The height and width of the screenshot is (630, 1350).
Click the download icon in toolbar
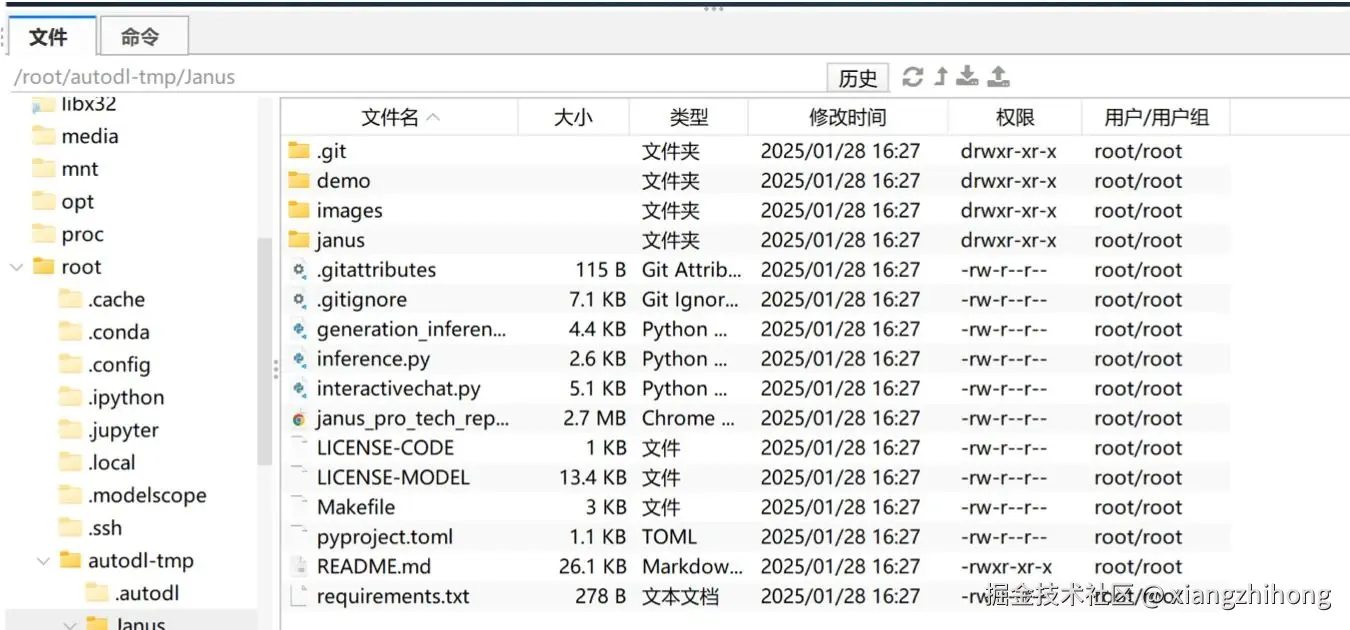coord(967,77)
